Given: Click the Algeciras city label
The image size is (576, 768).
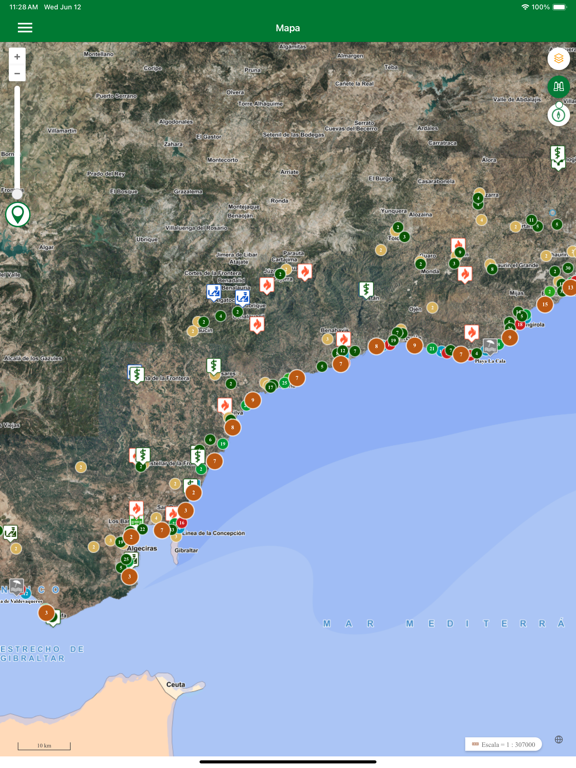Looking at the screenshot, I should 142,548.
